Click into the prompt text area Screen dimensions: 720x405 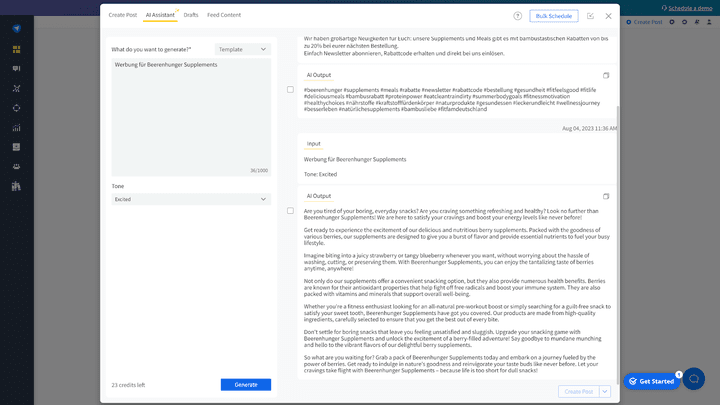click(191, 117)
